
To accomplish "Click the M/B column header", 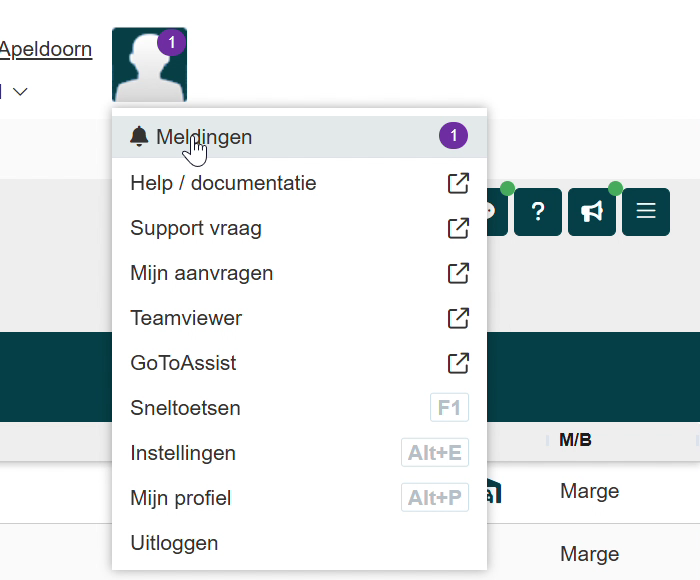I will (575, 440).
